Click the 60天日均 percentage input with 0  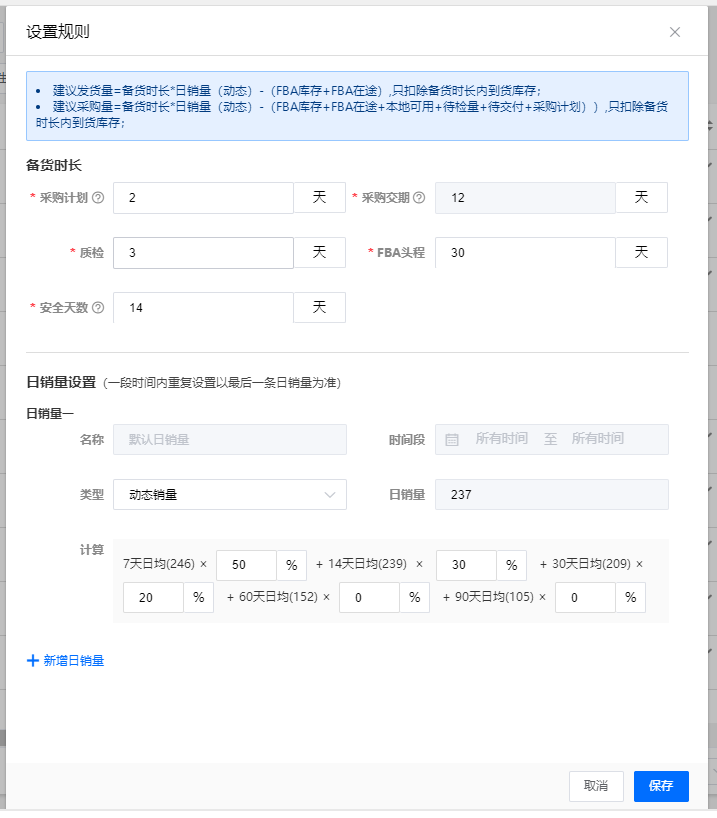pyautogui.click(x=369, y=598)
